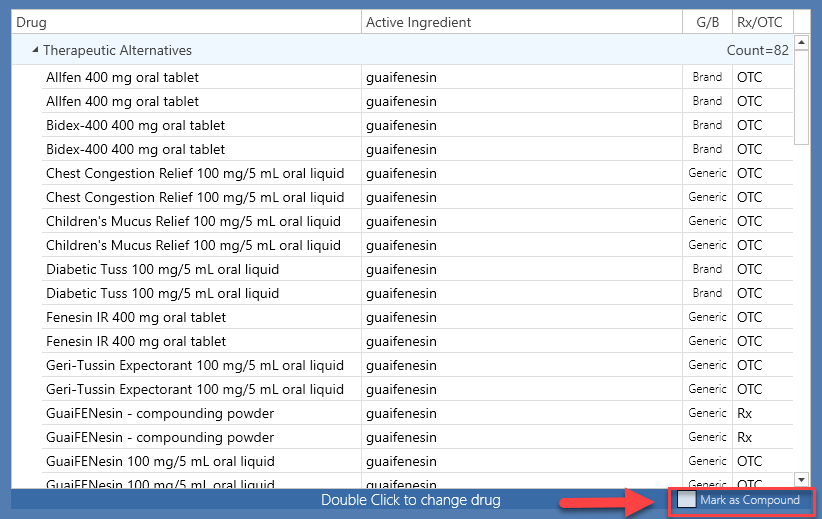This screenshot has height=519, width=822.
Task: Collapse the Therapeutic Alternatives group
Action: pos(35,50)
